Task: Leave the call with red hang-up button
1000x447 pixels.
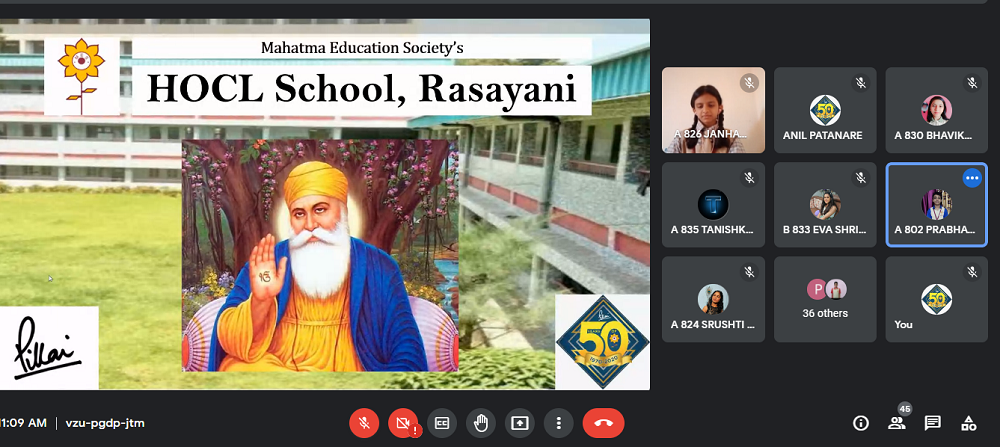Action: click(x=603, y=423)
